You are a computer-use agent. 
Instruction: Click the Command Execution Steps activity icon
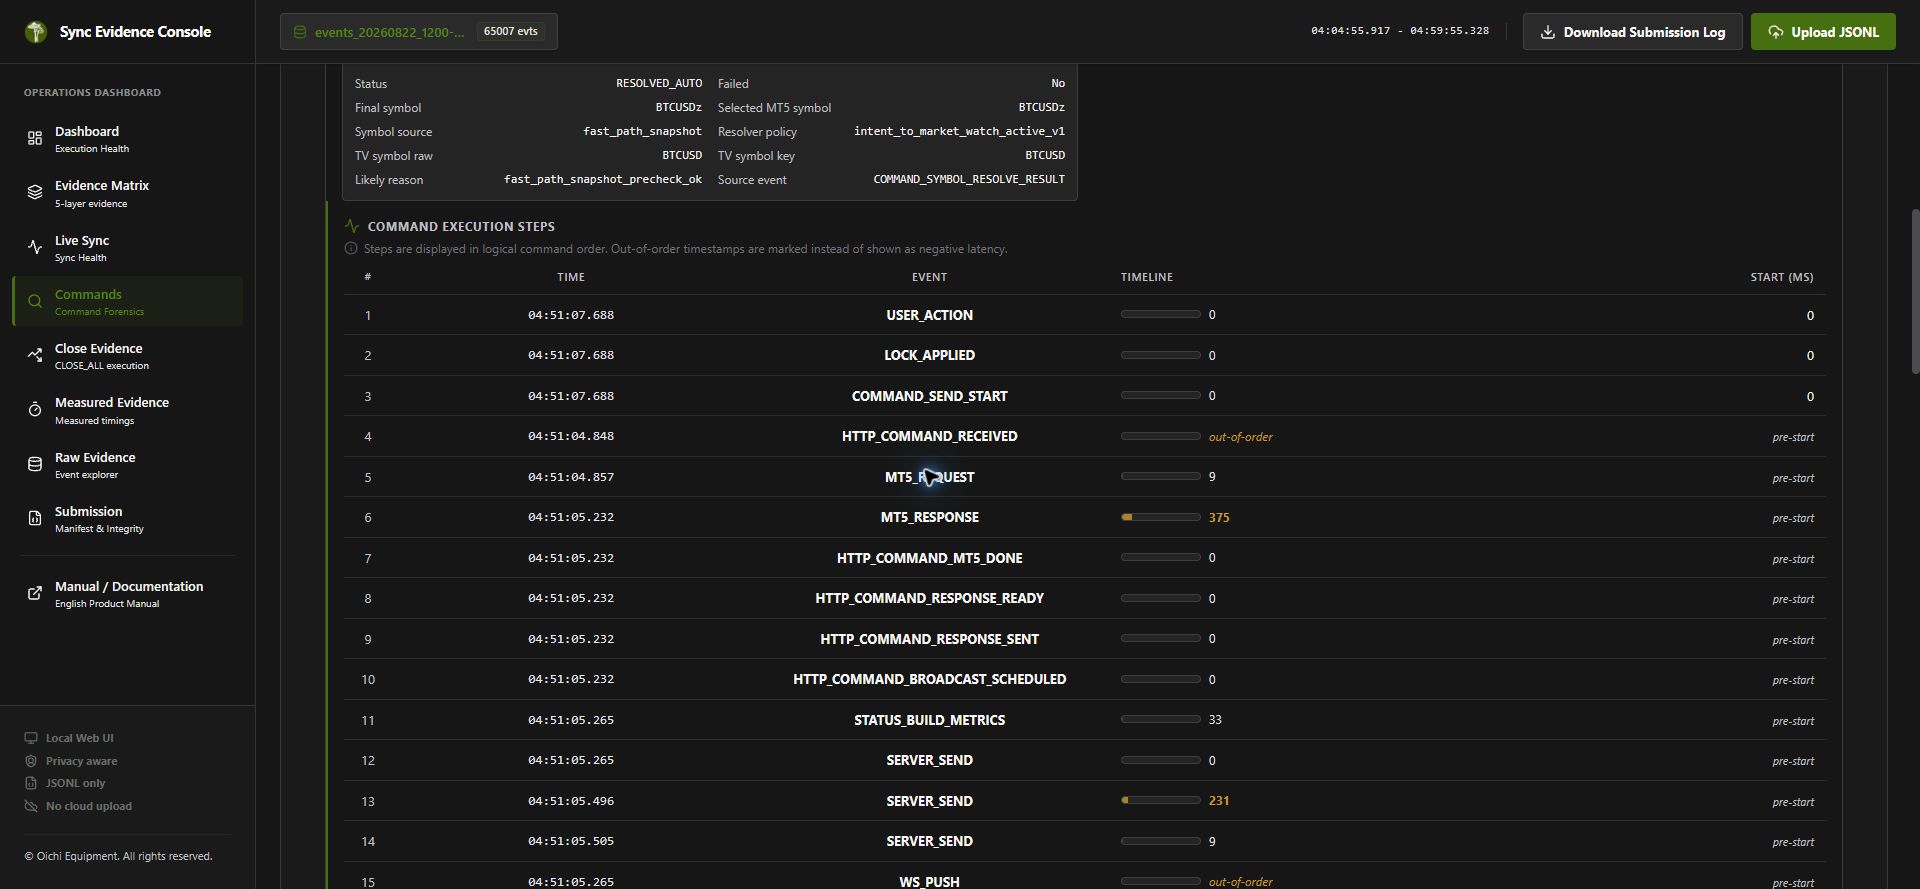coord(351,226)
